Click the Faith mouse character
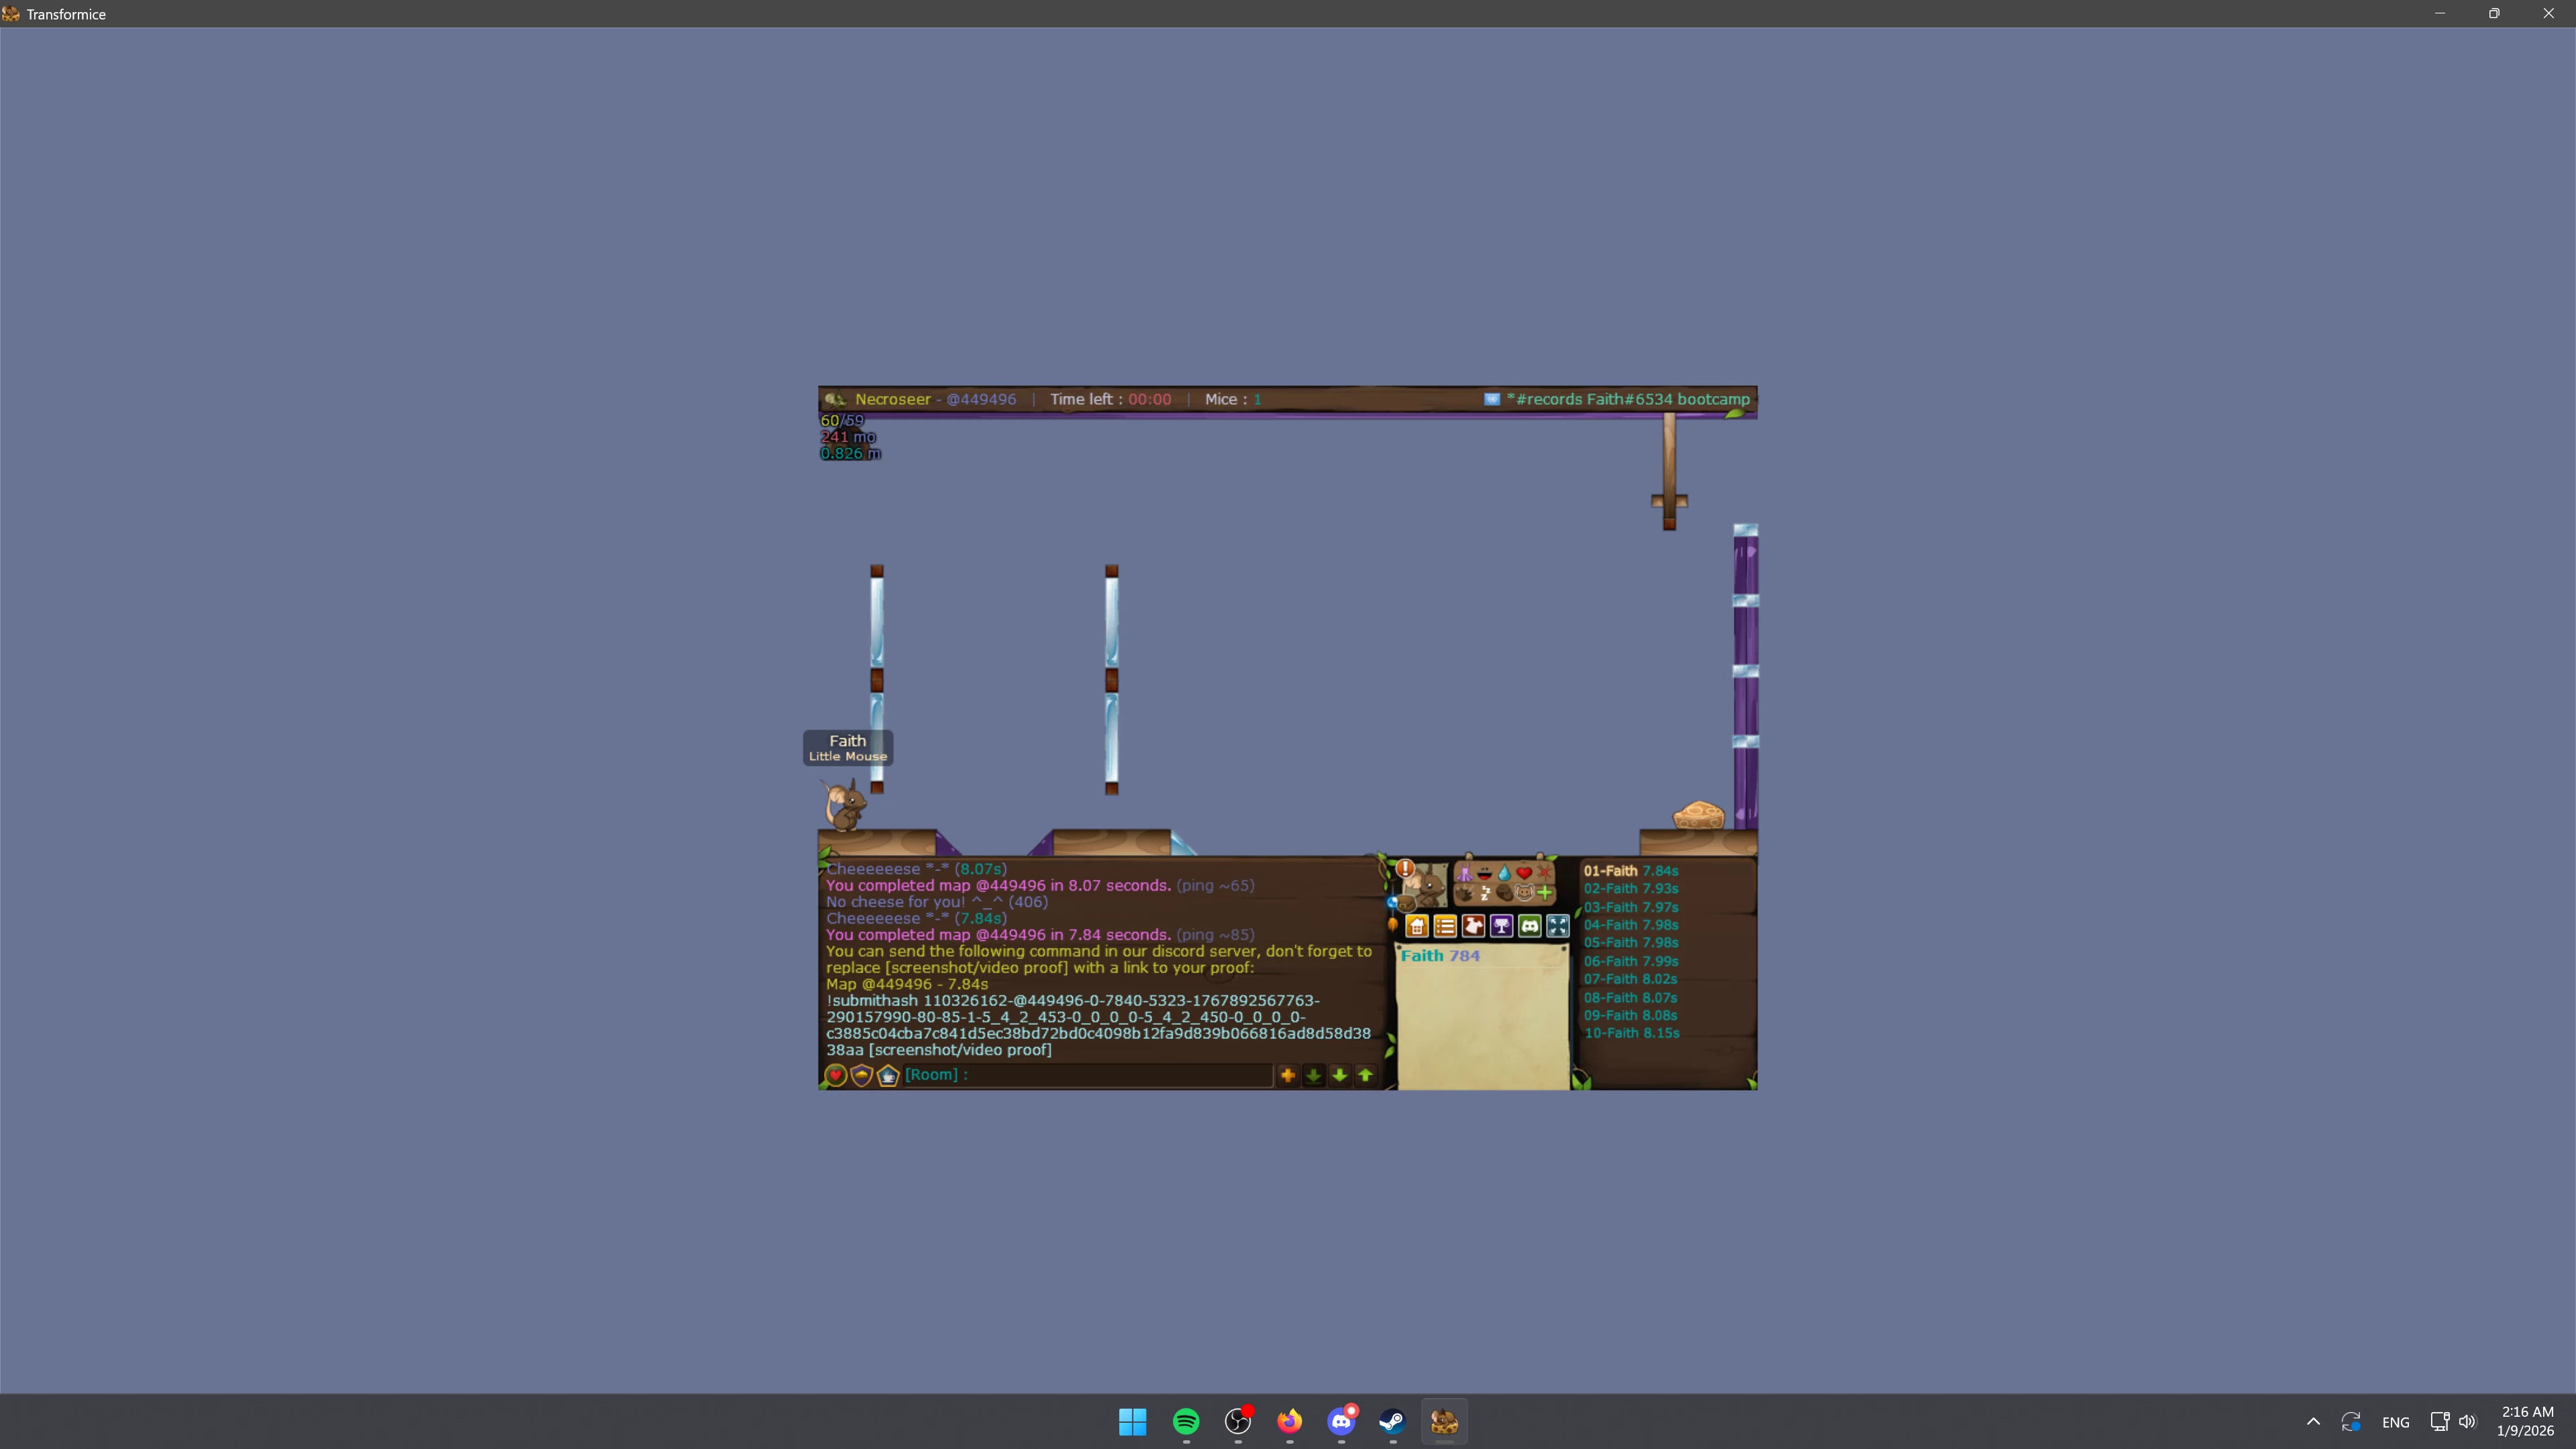The image size is (2576, 1449). (844, 805)
